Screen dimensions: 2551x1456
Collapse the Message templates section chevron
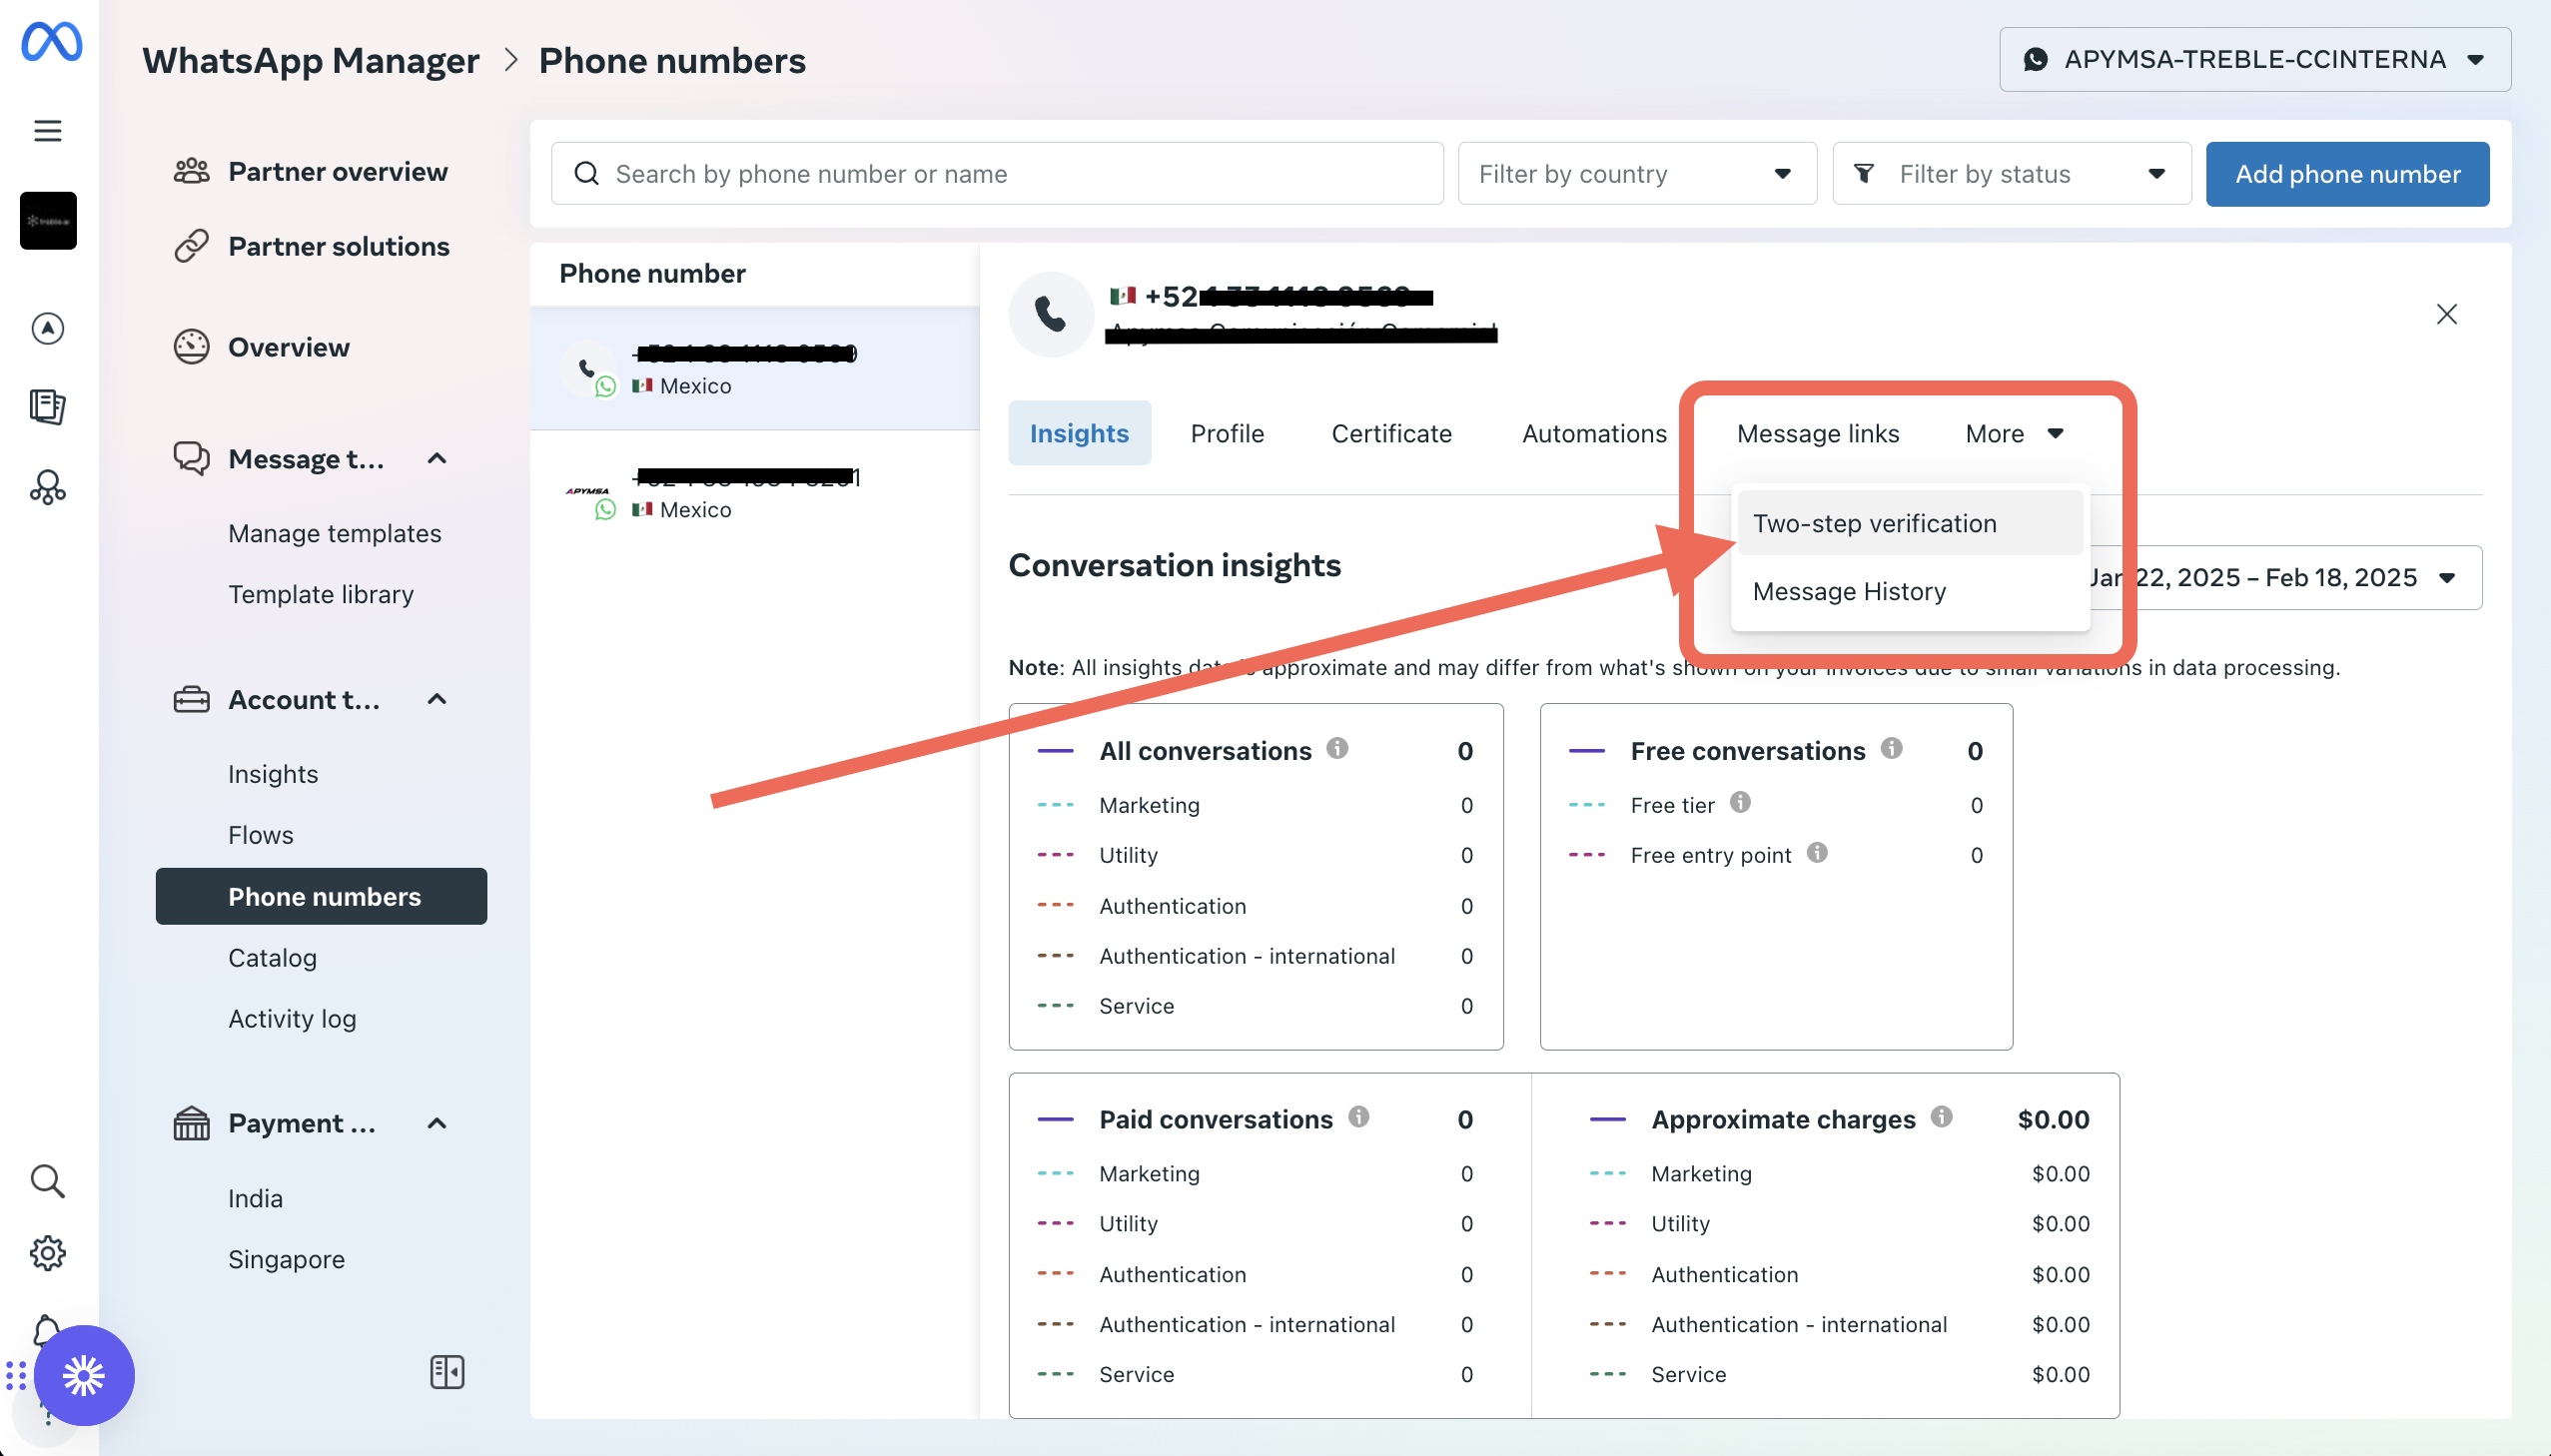[x=437, y=458]
